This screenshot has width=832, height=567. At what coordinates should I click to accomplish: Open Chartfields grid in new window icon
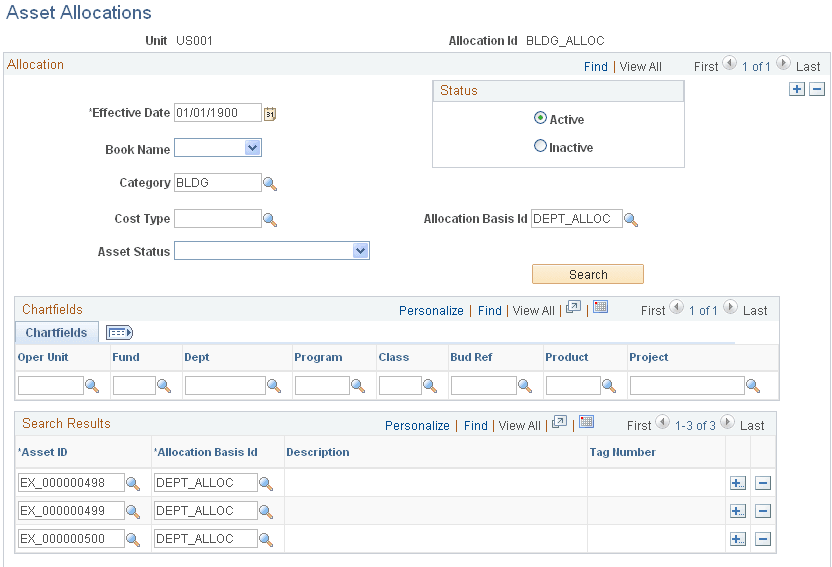(x=573, y=307)
